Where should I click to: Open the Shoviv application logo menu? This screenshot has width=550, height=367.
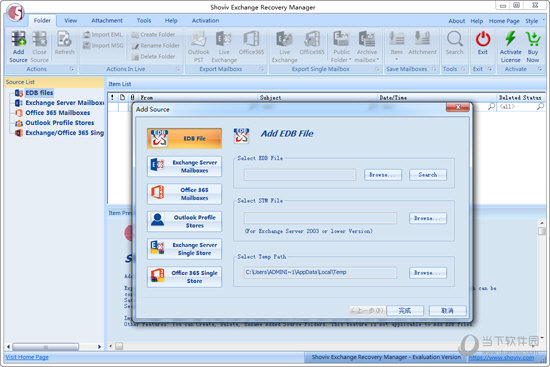15,13
